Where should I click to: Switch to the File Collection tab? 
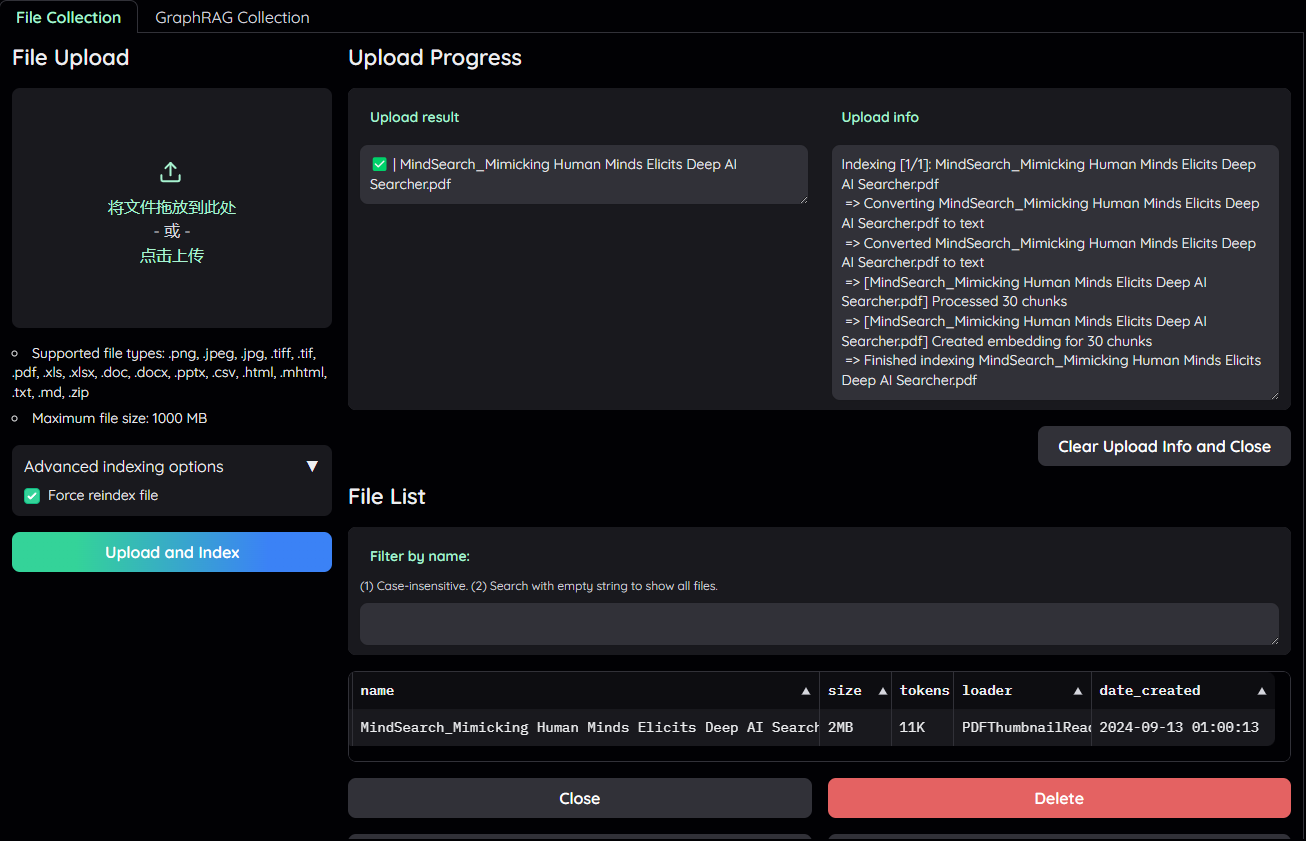pos(69,17)
